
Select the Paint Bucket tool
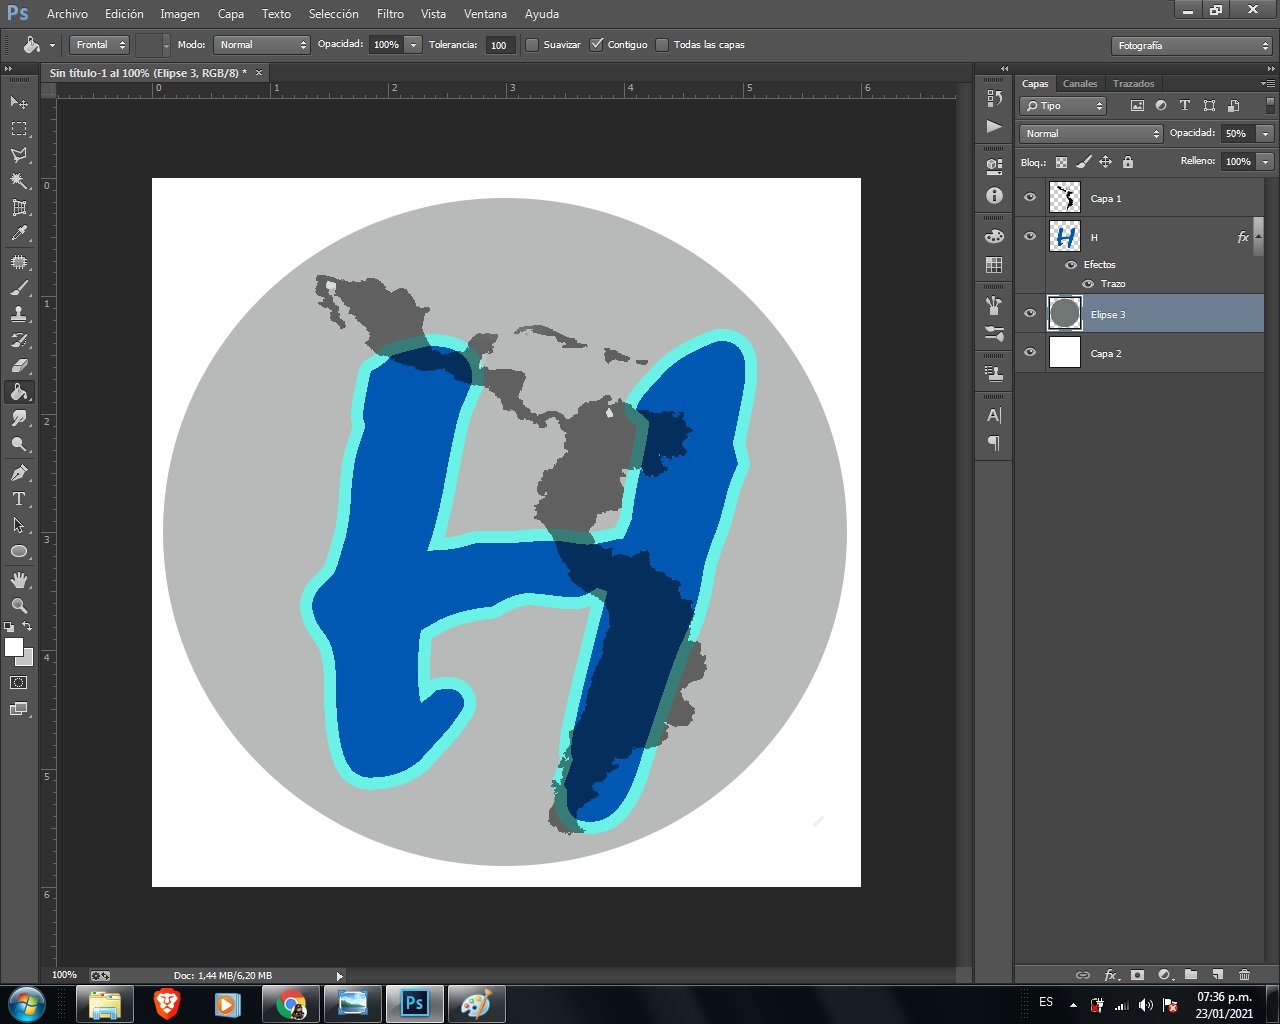click(19, 392)
